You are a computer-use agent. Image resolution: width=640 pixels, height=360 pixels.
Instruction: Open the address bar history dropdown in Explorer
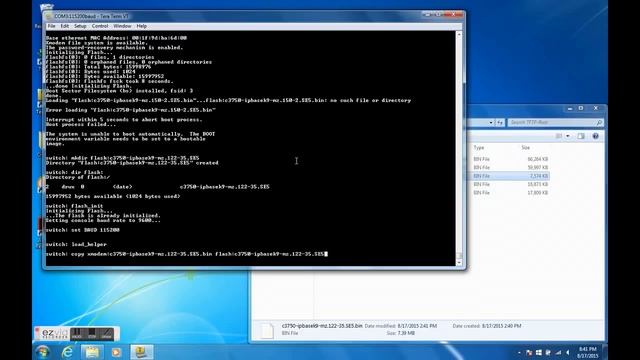point(491,122)
